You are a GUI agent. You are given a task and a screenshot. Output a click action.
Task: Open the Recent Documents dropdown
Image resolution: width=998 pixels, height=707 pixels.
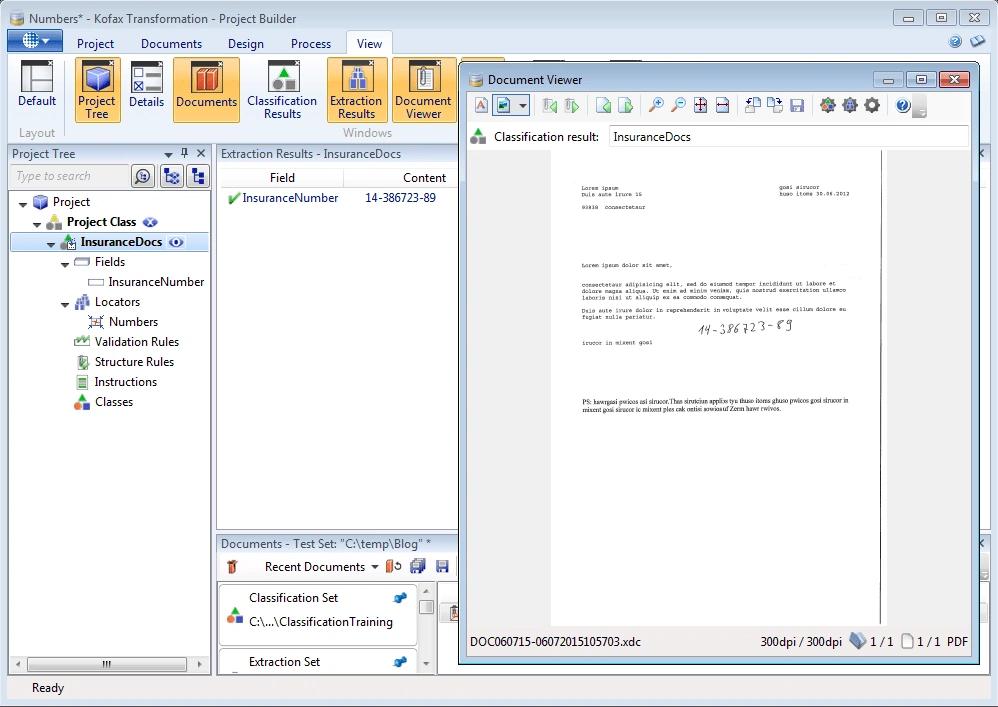374,567
